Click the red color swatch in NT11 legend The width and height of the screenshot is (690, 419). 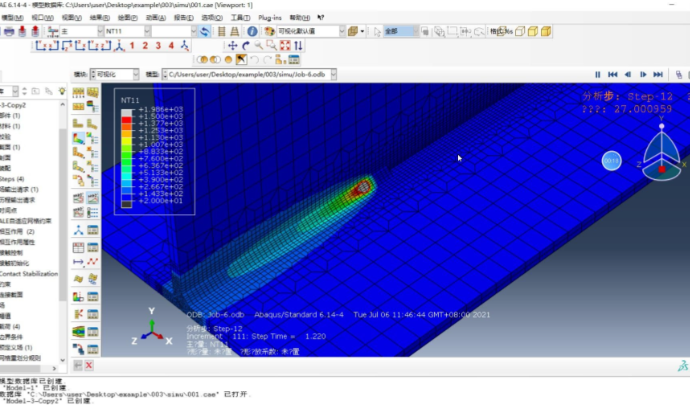(x=126, y=119)
